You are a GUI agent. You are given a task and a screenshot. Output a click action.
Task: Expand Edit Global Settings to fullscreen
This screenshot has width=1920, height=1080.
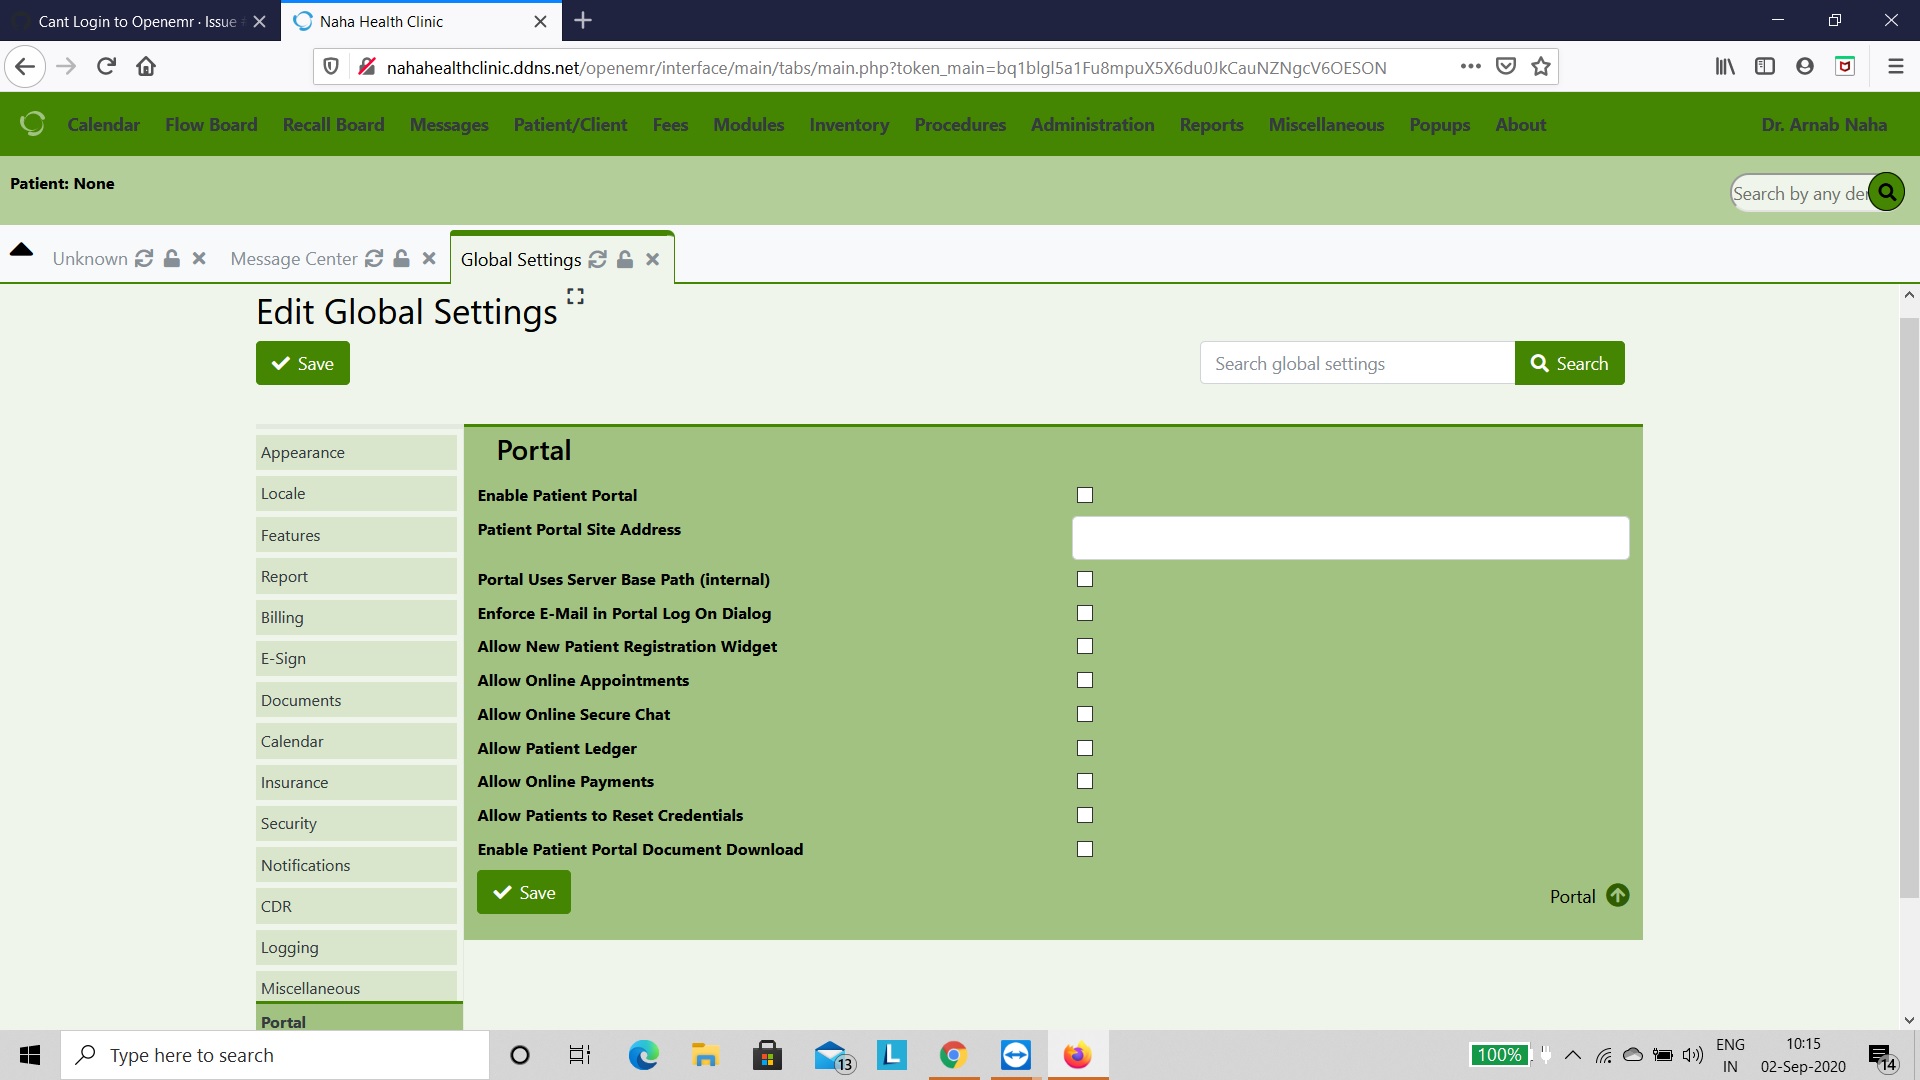[x=574, y=296]
